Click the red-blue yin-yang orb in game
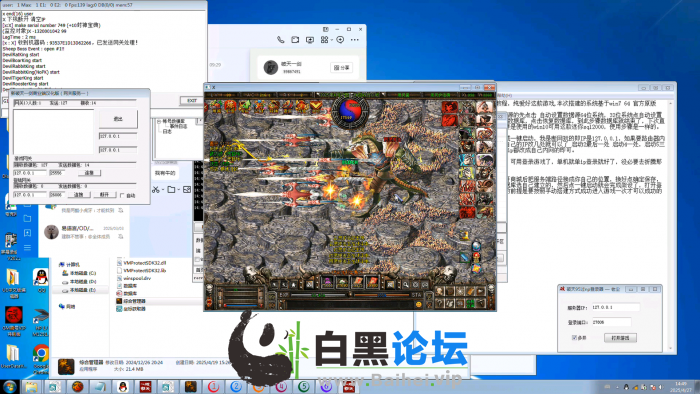Screen dimensions: 700x394 350,110
